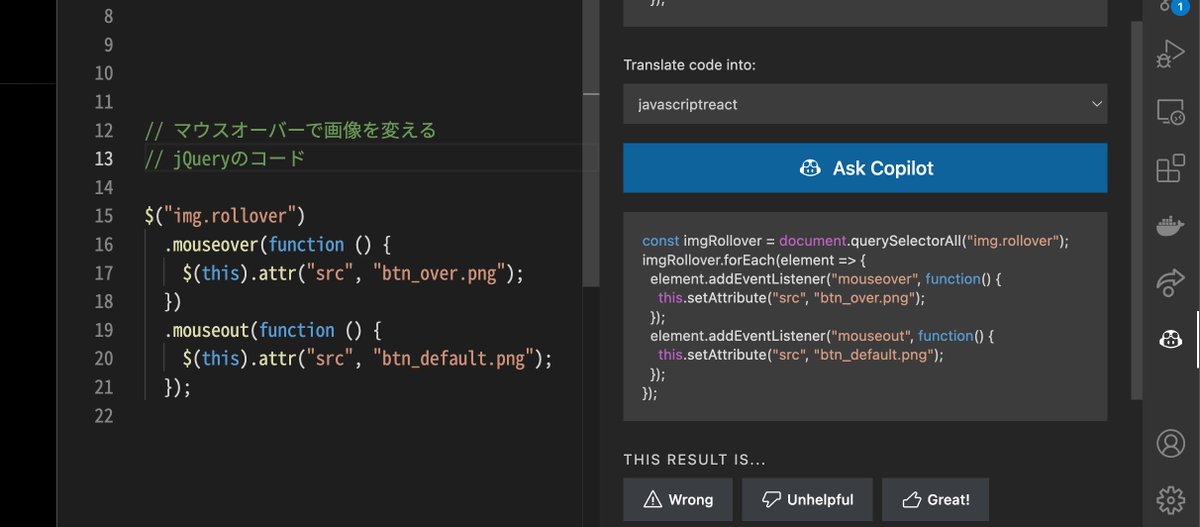
Task: Click the 'THIS RESULT IS...' heading
Action: click(x=694, y=460)
